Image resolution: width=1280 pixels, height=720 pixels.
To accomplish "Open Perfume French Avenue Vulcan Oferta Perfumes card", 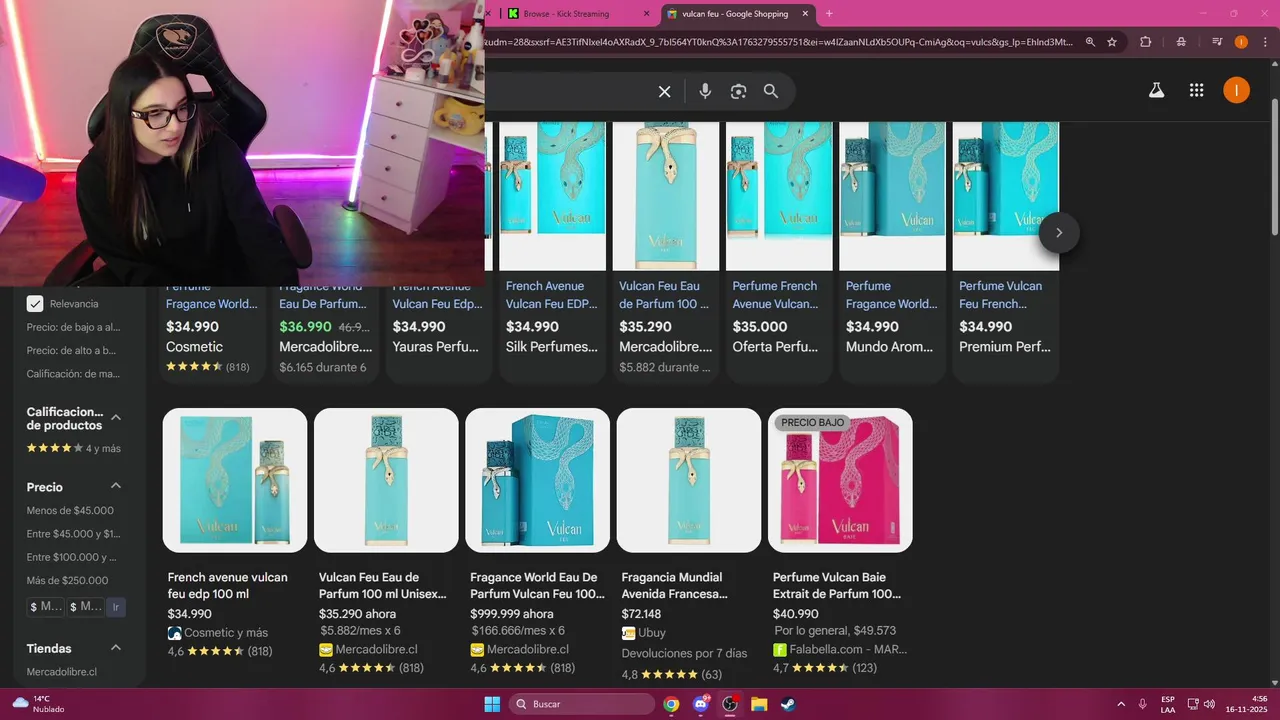I will (779, 250).
